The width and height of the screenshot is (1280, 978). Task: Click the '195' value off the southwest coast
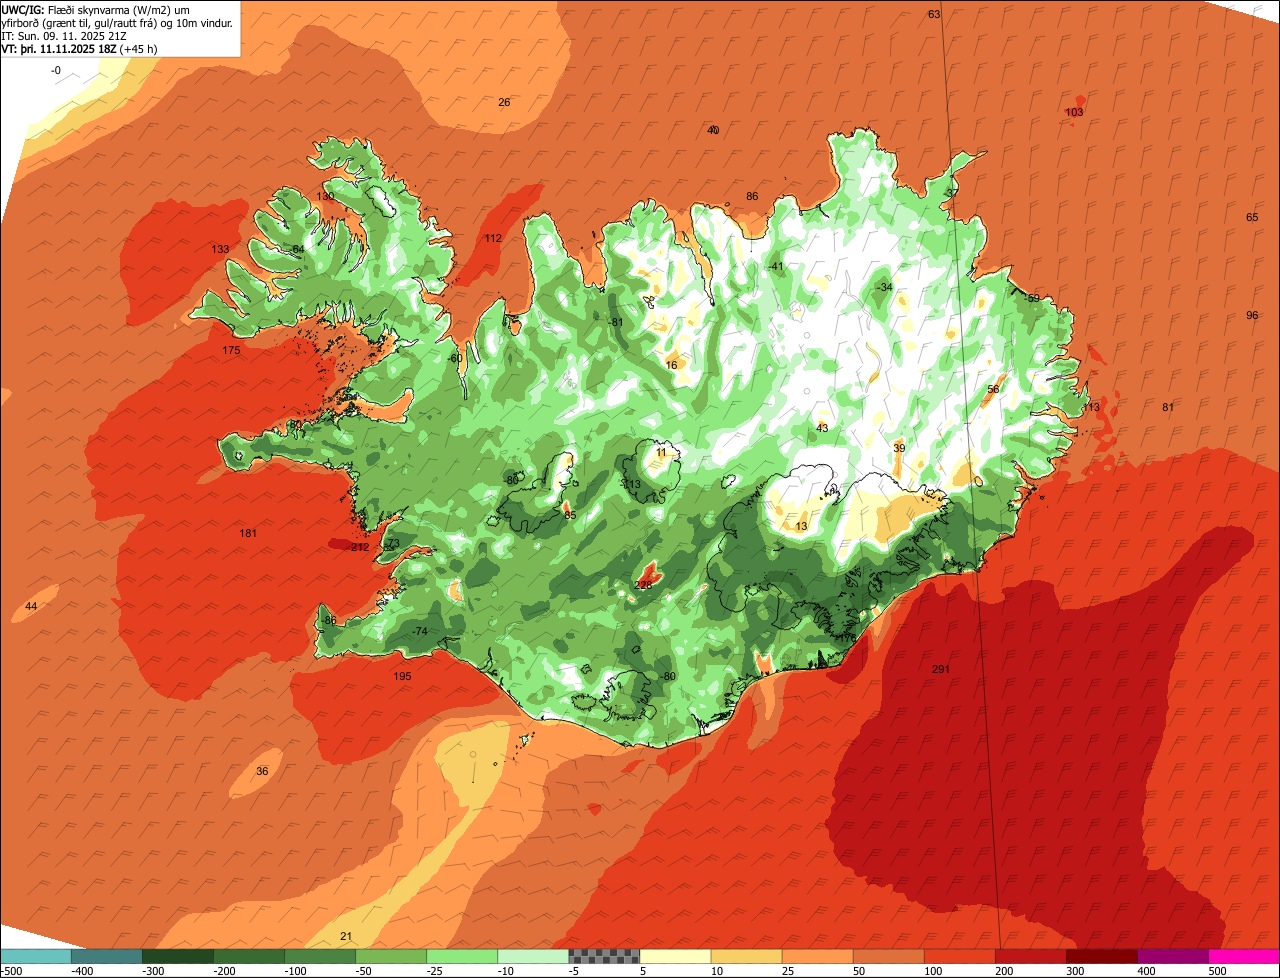[402, 677]
